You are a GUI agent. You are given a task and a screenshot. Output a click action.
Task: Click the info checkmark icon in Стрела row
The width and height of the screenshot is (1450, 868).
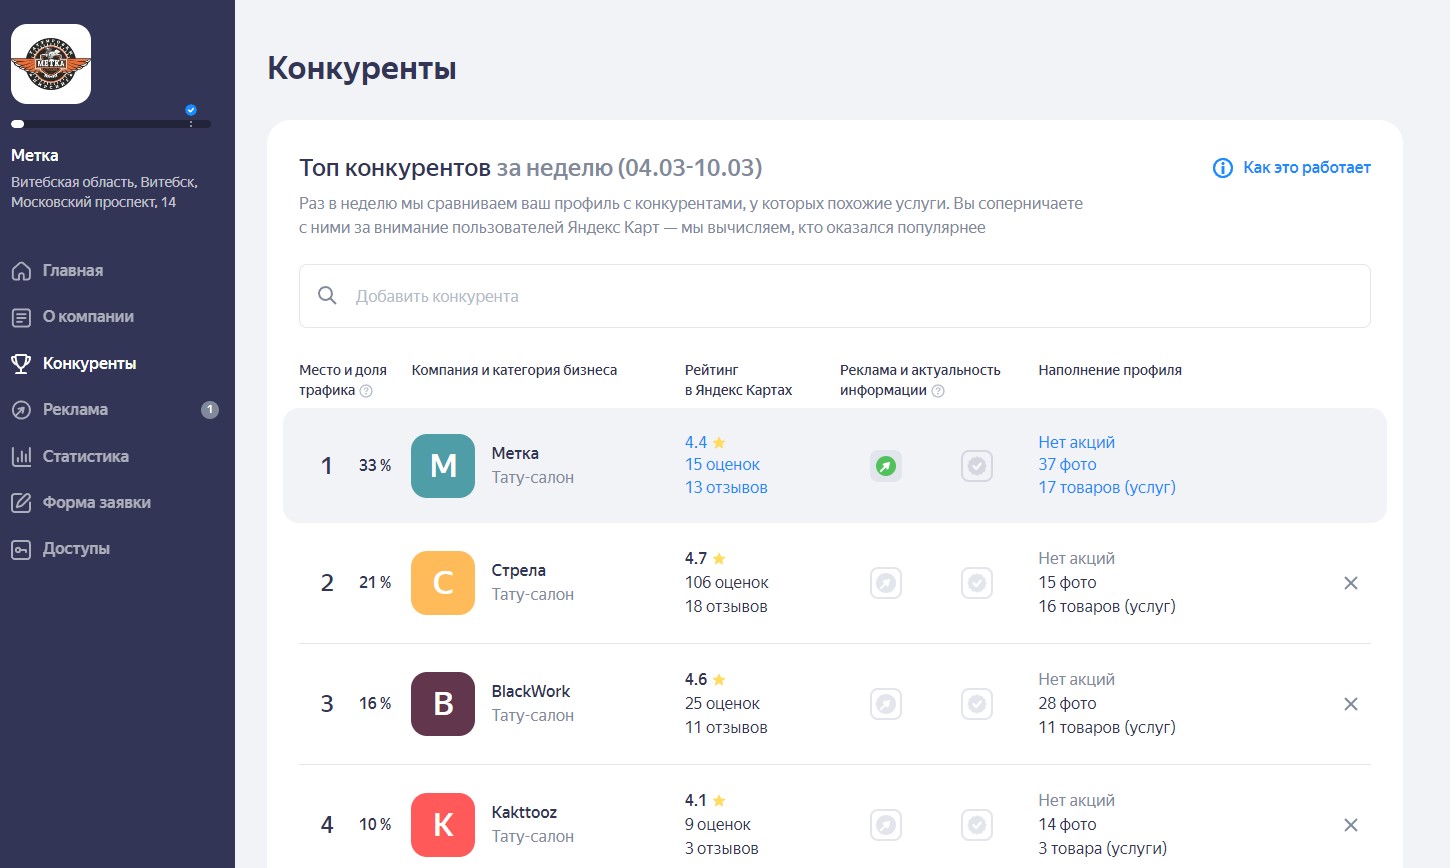tap(977, 583)
